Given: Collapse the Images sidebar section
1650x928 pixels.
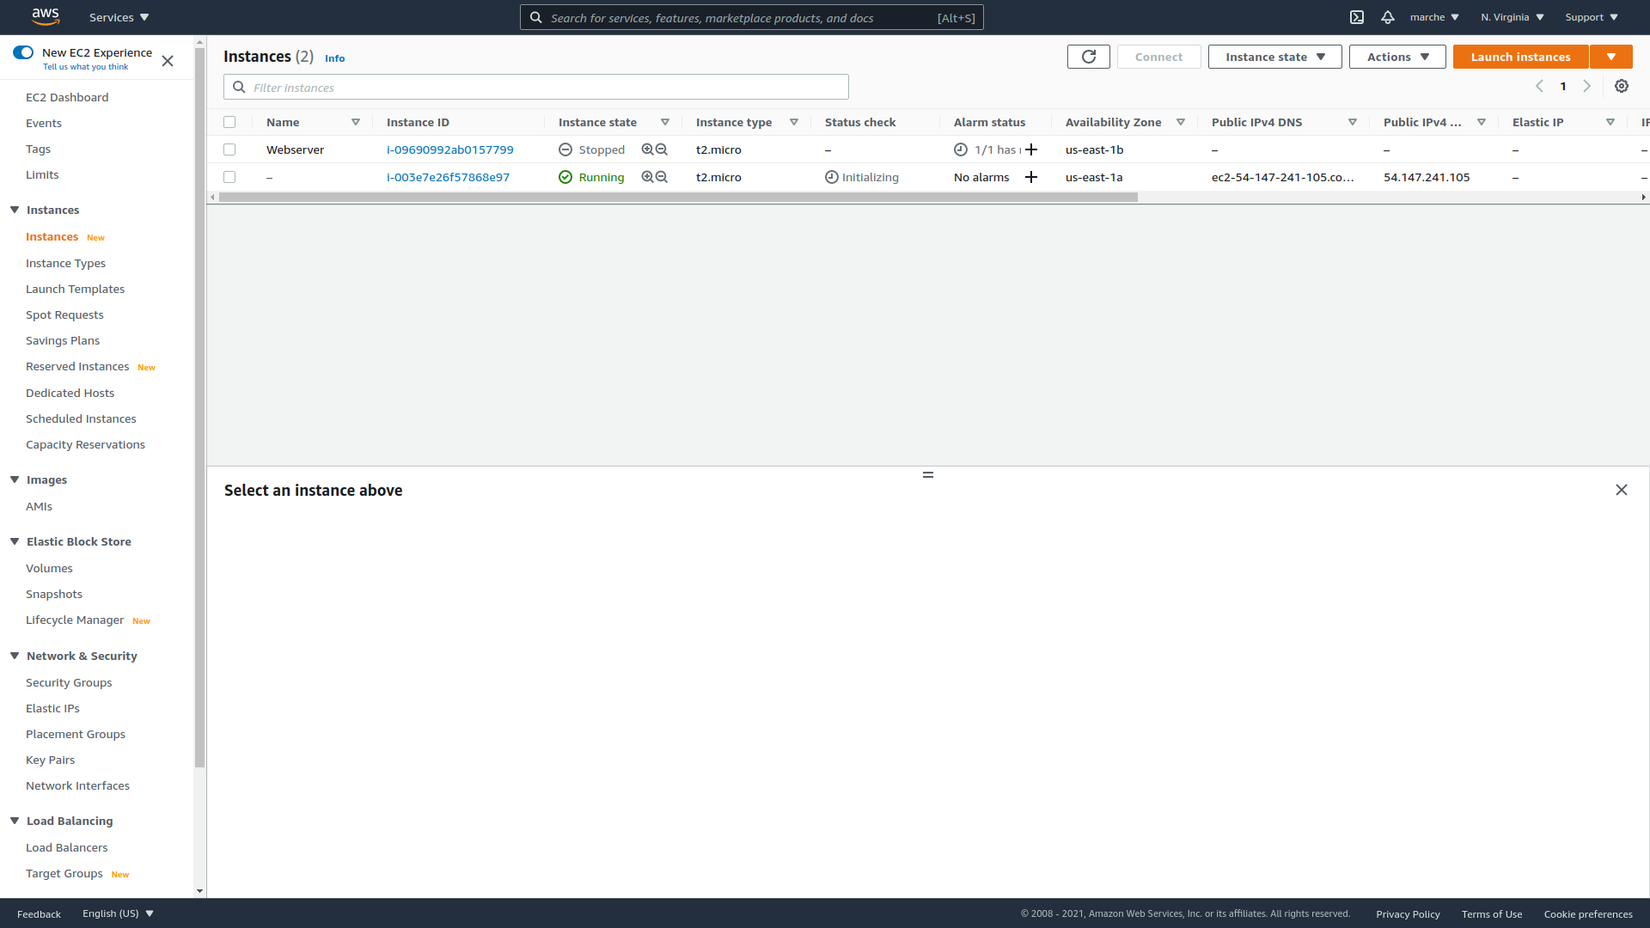Looking at the screenshot, I should (x=15, y=480).
